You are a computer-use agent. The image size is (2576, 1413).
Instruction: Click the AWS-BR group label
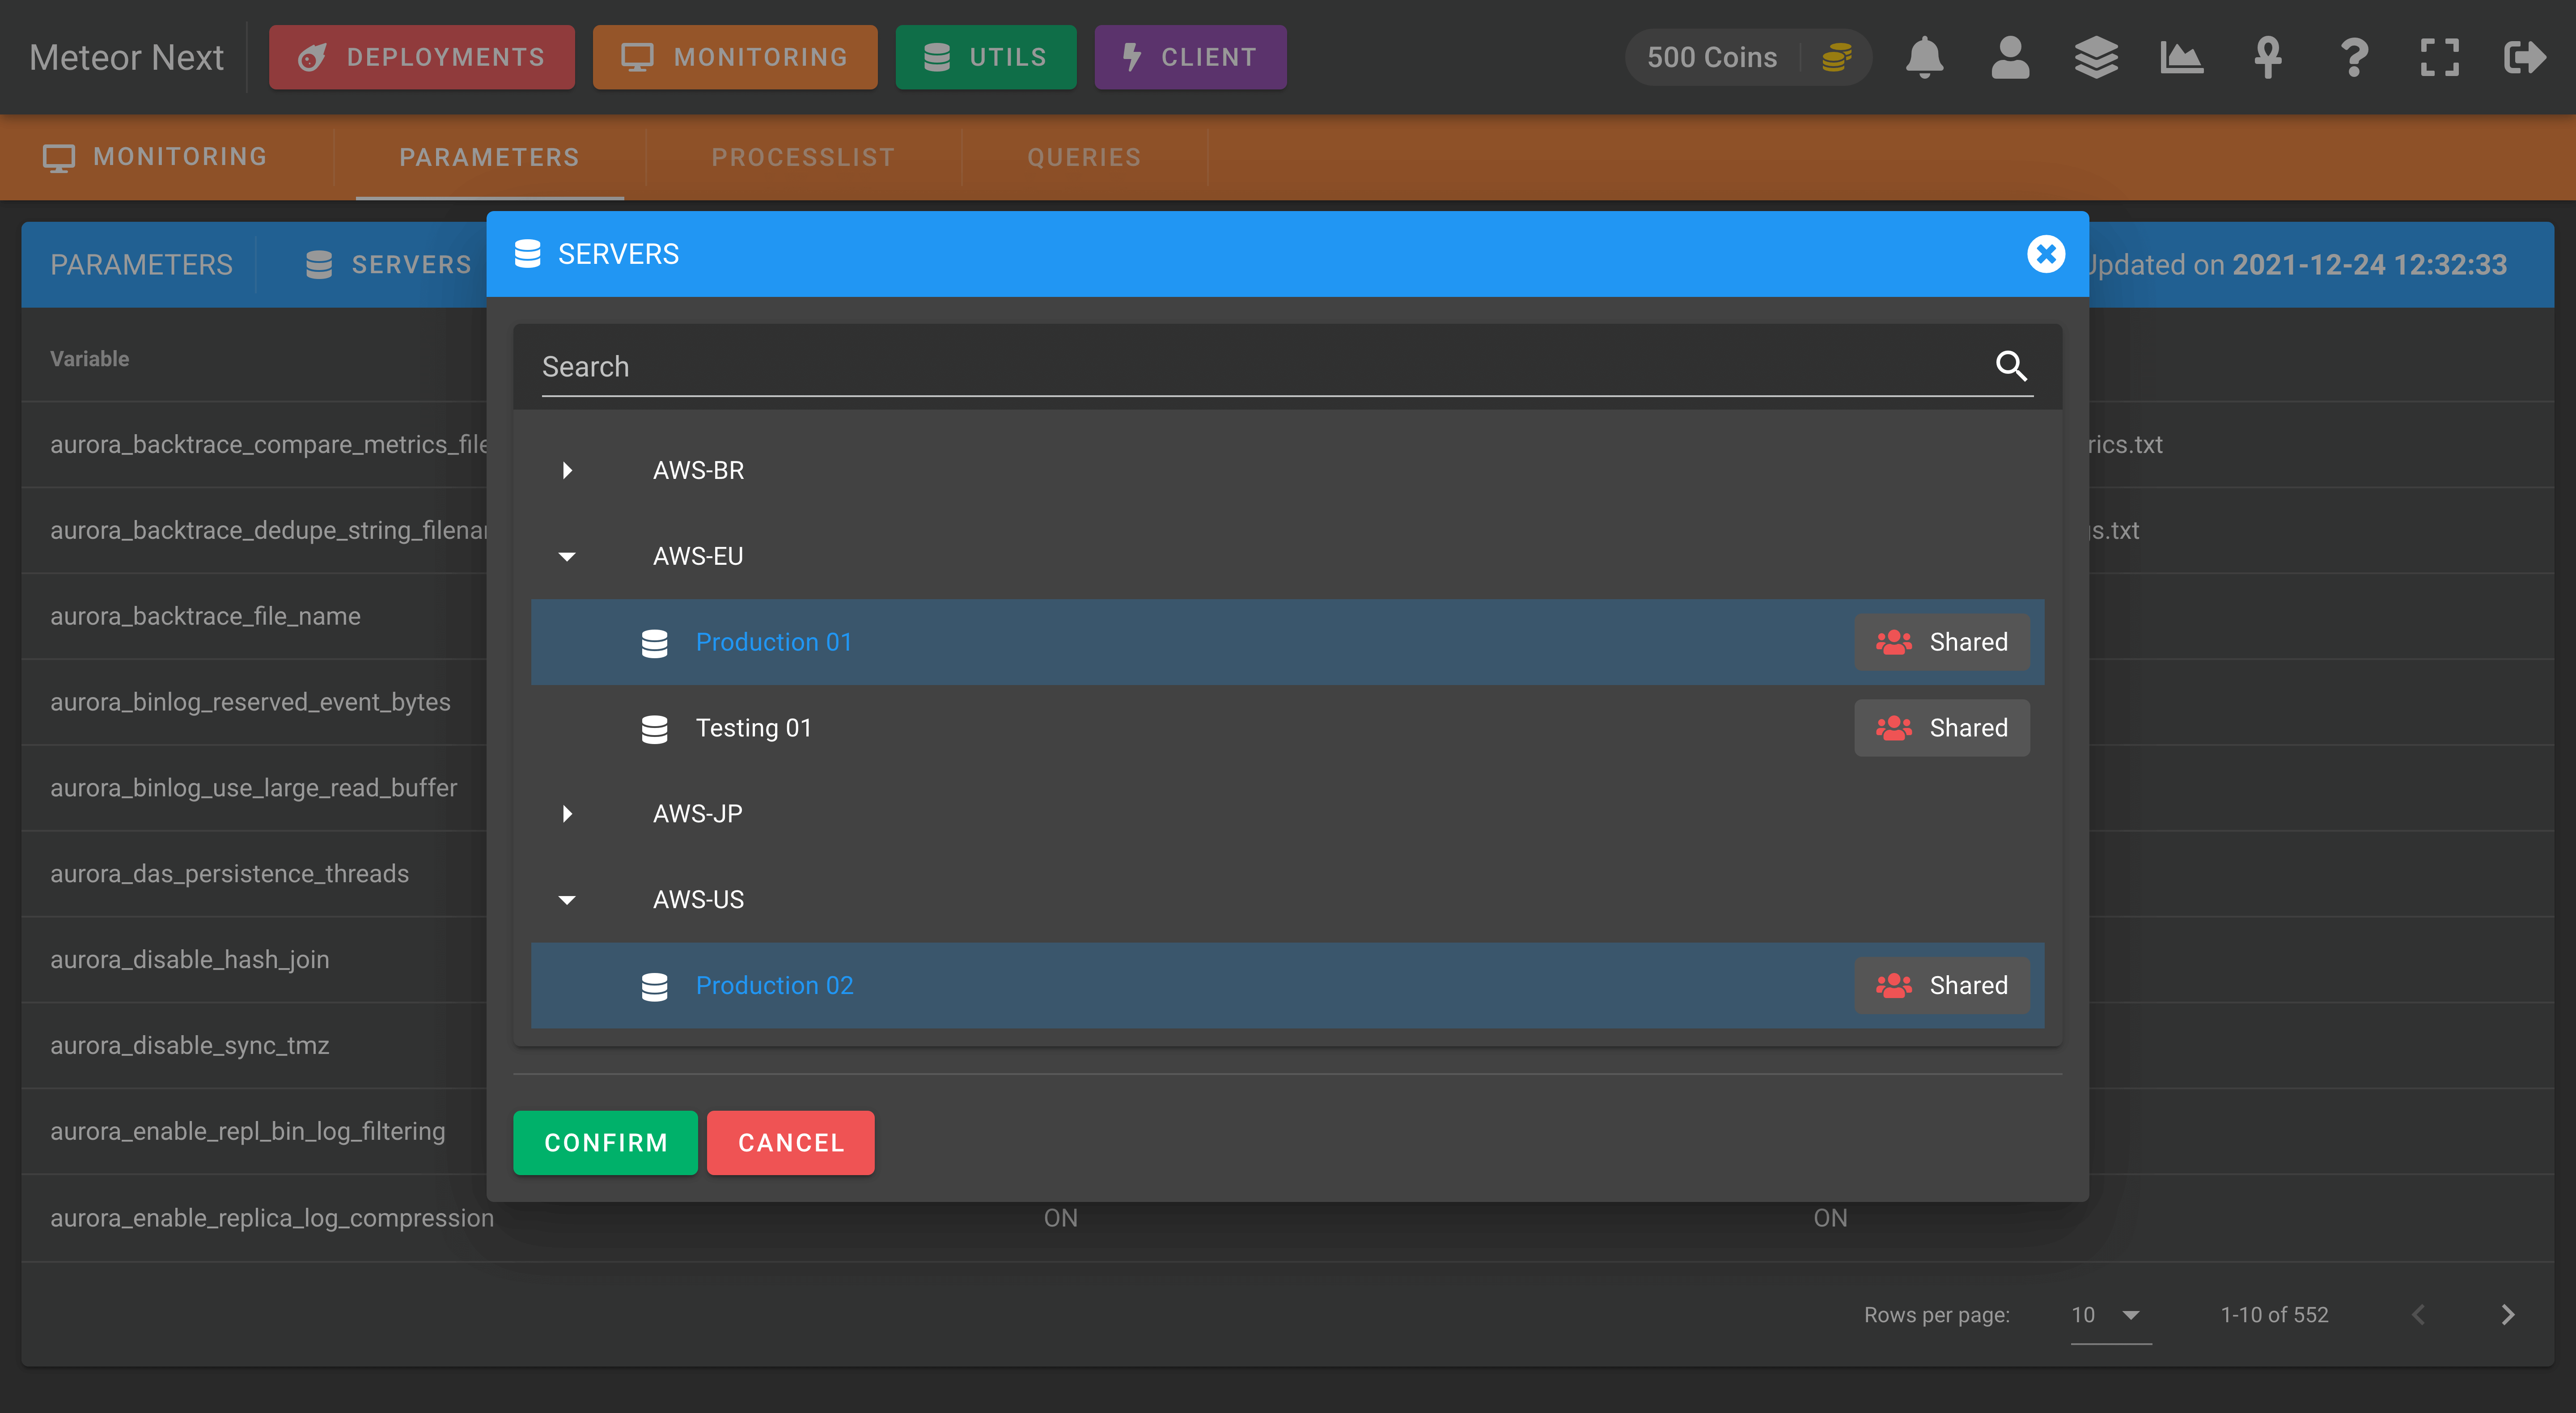coord(698,470)
